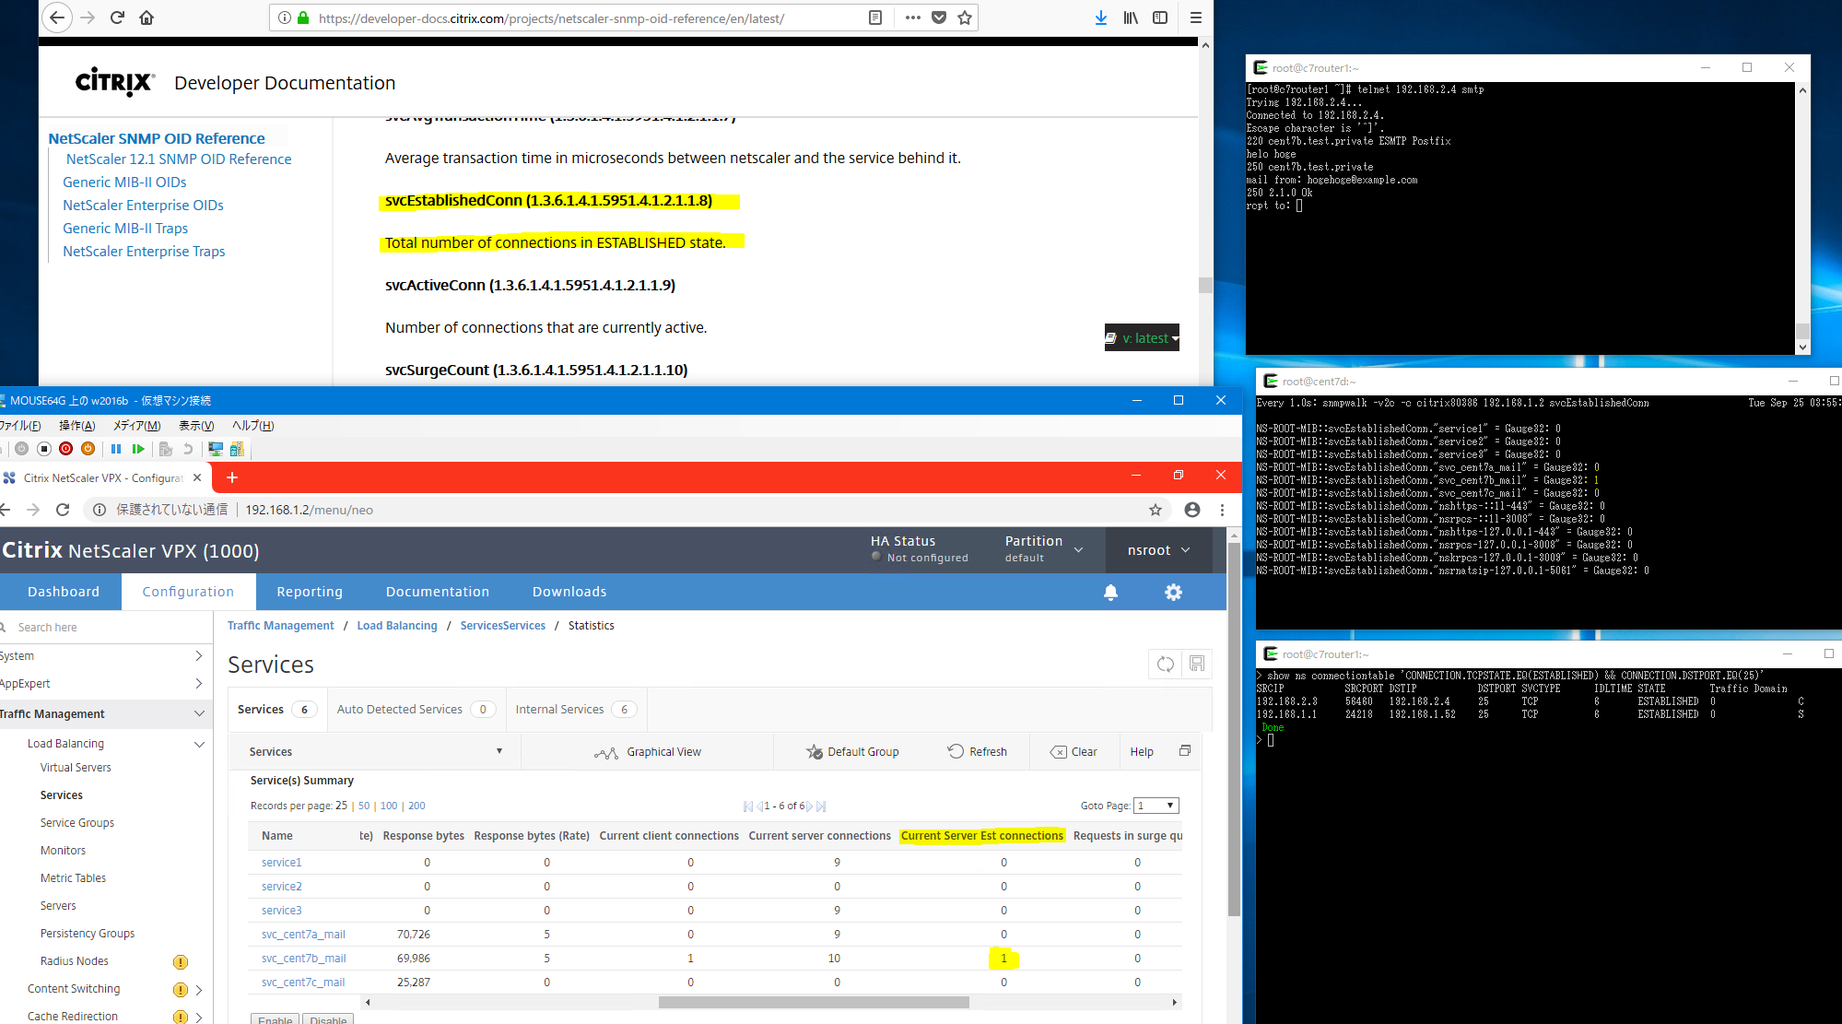Reload the Citrix developer docs page

(117, 17)
